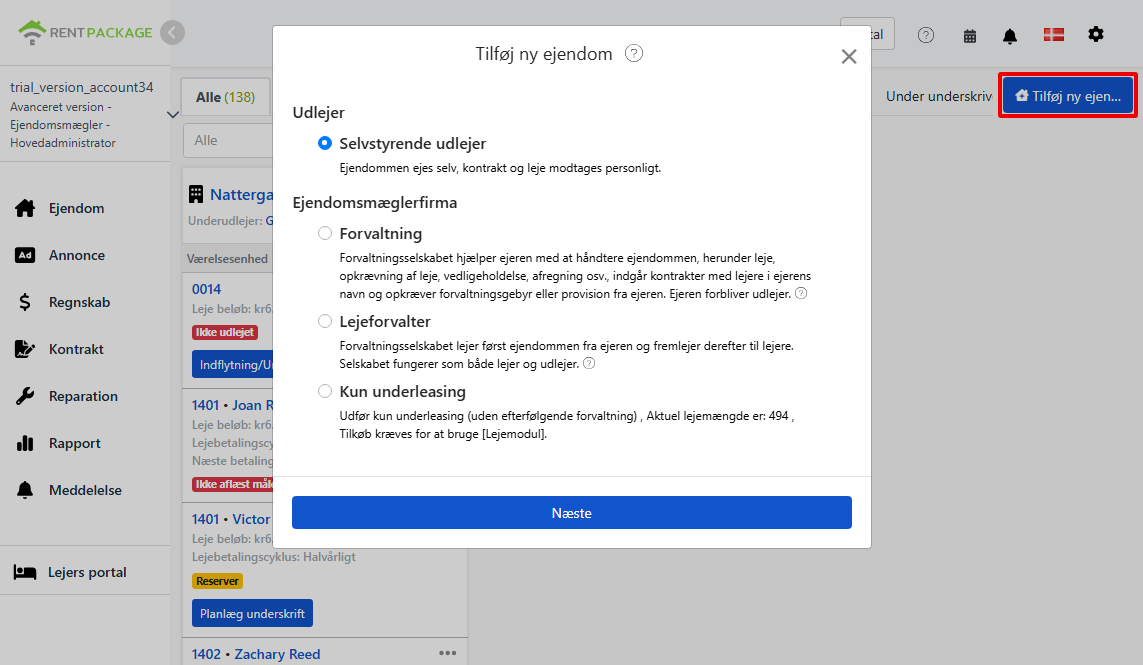The width and height of the screenshot is (1143, 665).
Task: Click info icon after Lejeforvalter description
Action: coord(589,363)
